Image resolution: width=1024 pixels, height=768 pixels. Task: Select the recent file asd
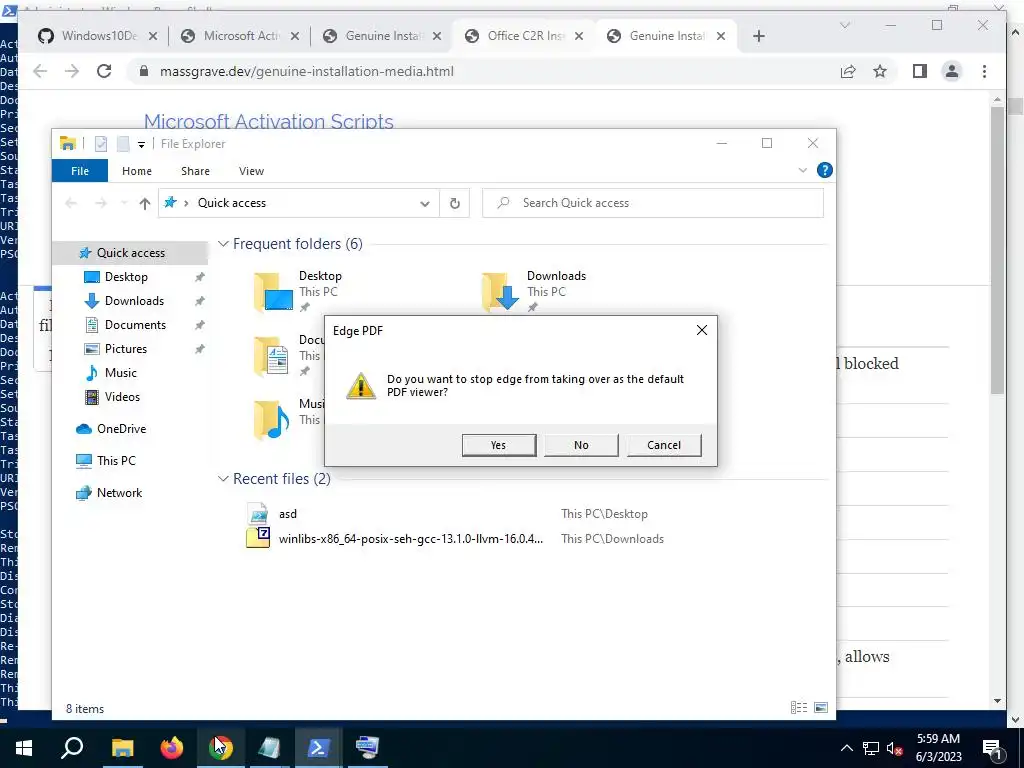(x=287, y=514)
